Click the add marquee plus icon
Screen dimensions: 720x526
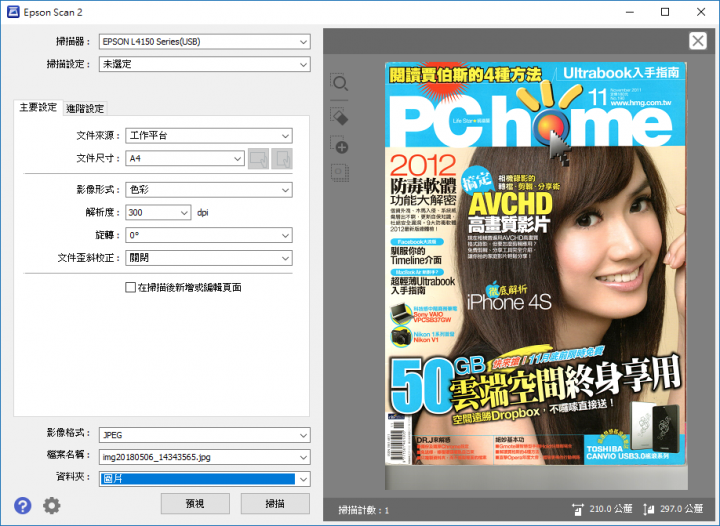tap(340, 145)
